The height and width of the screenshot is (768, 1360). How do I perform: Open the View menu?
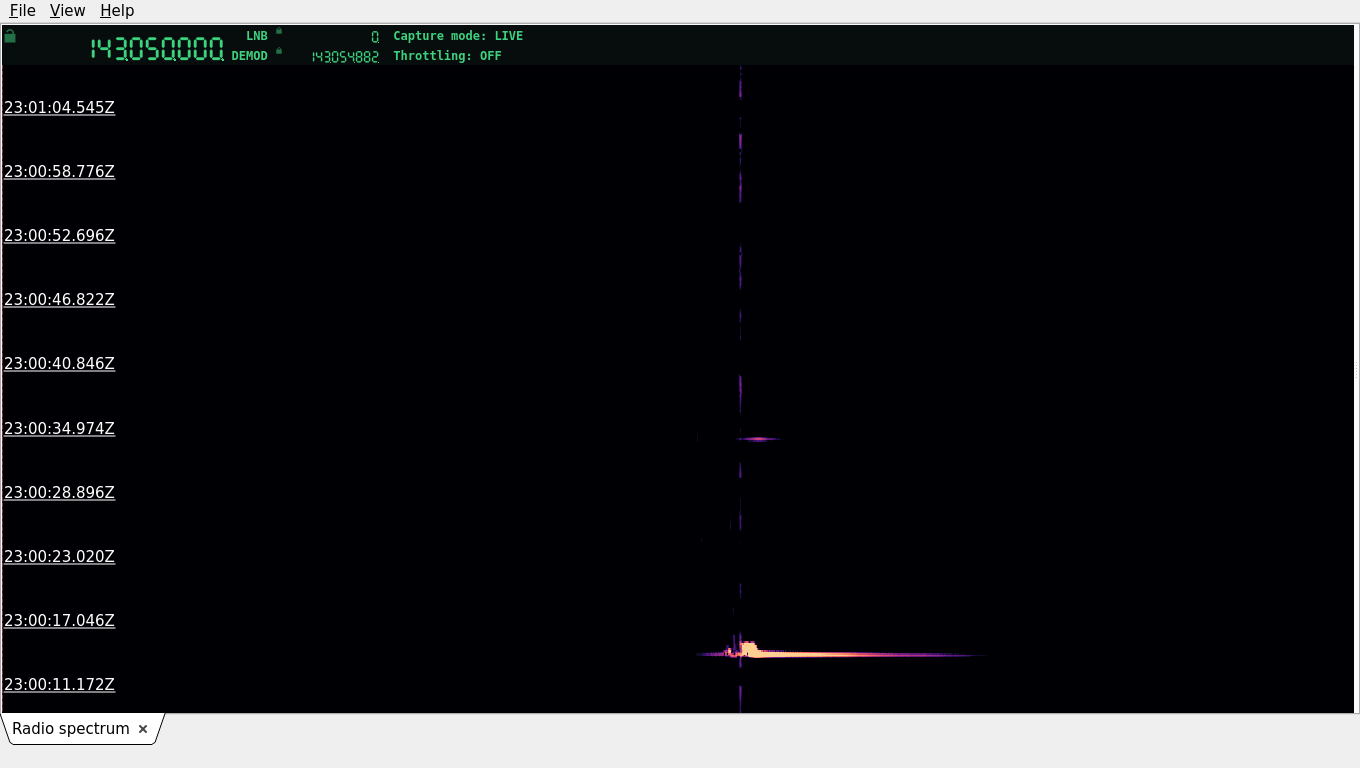[x=67, y=11]
